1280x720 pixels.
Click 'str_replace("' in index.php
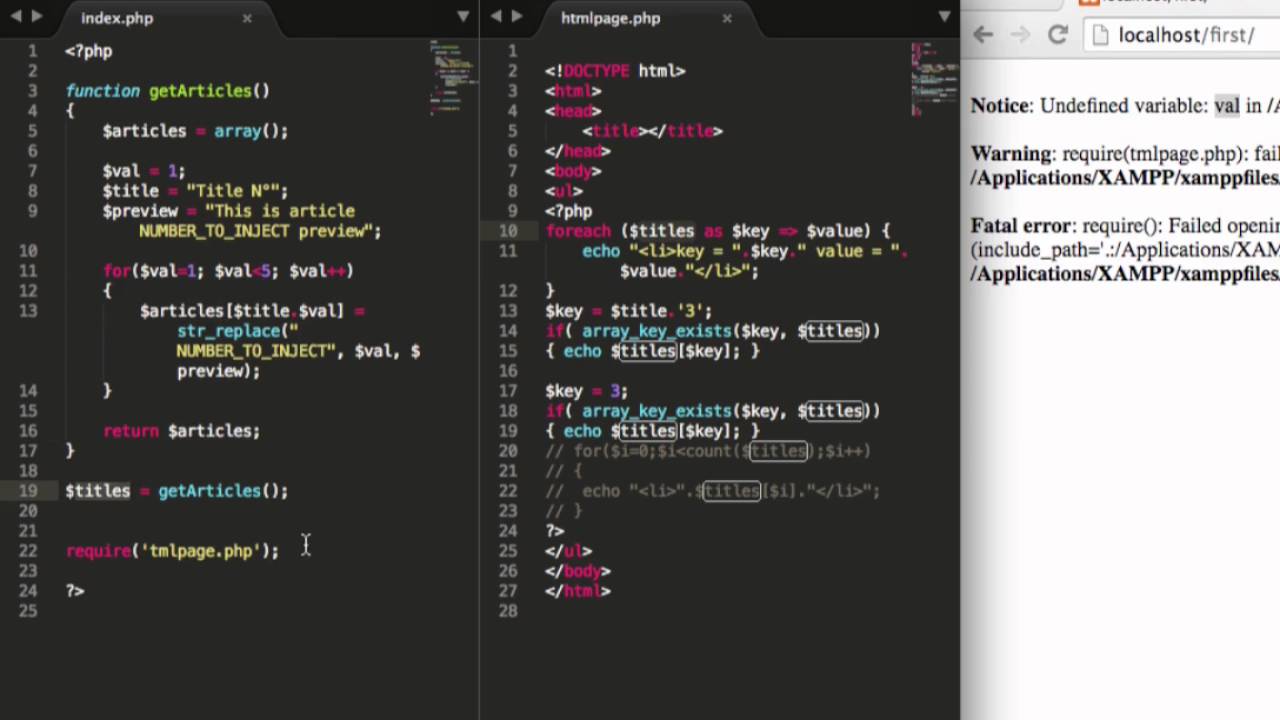point(238,331)
